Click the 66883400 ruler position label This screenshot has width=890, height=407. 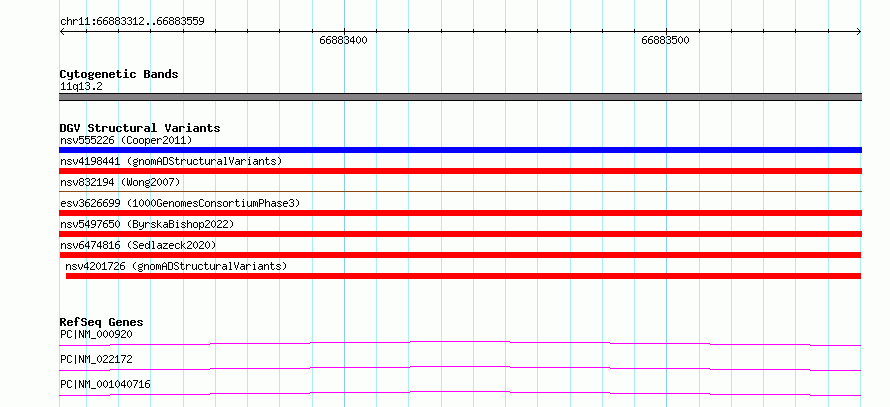[x=343, y=40]
